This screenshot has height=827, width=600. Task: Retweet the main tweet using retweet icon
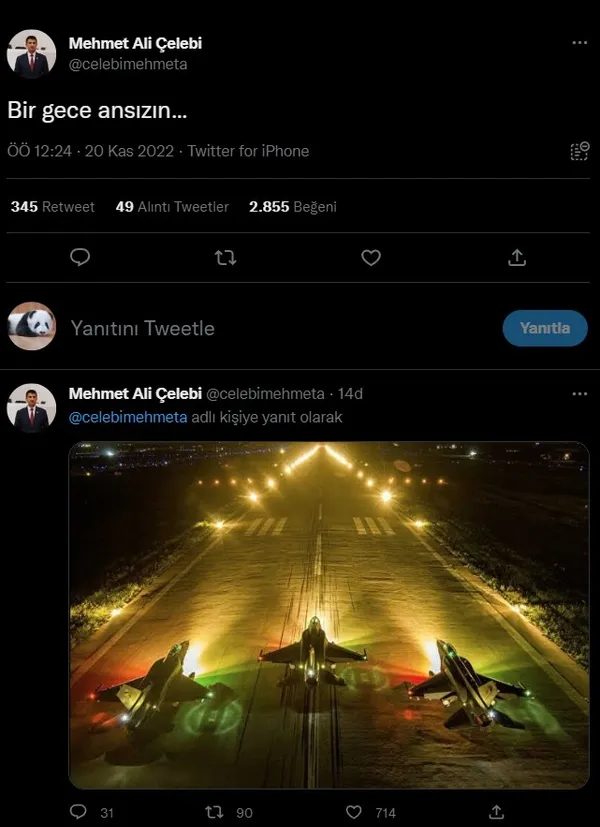(x=226, y=258)
